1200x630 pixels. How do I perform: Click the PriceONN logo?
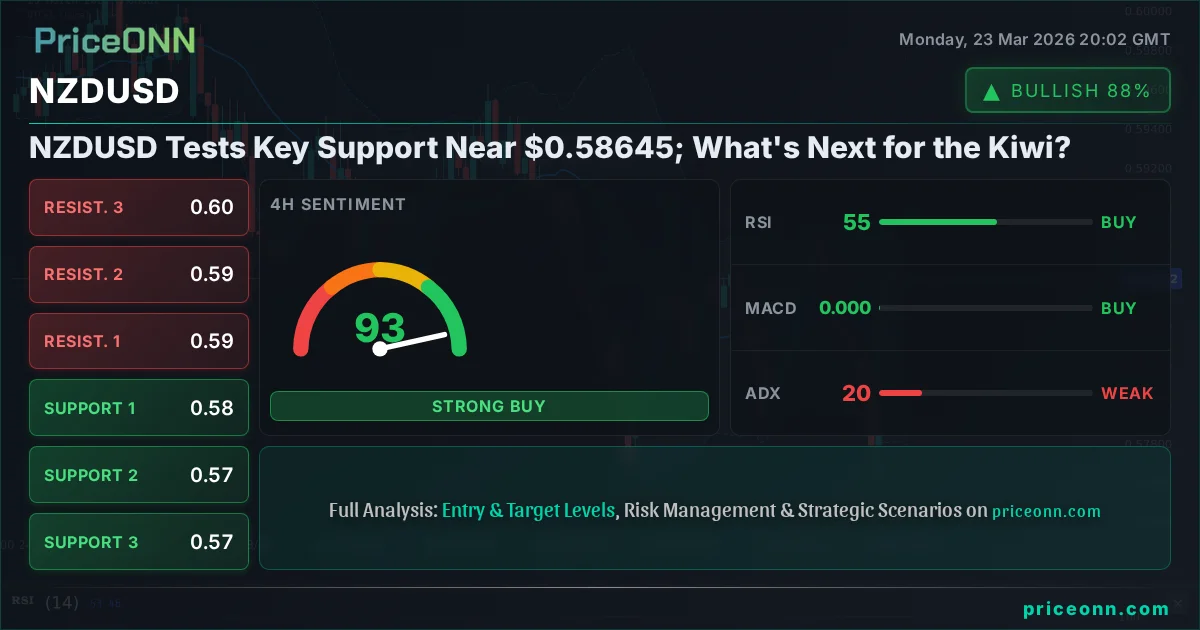coord(115,41)
